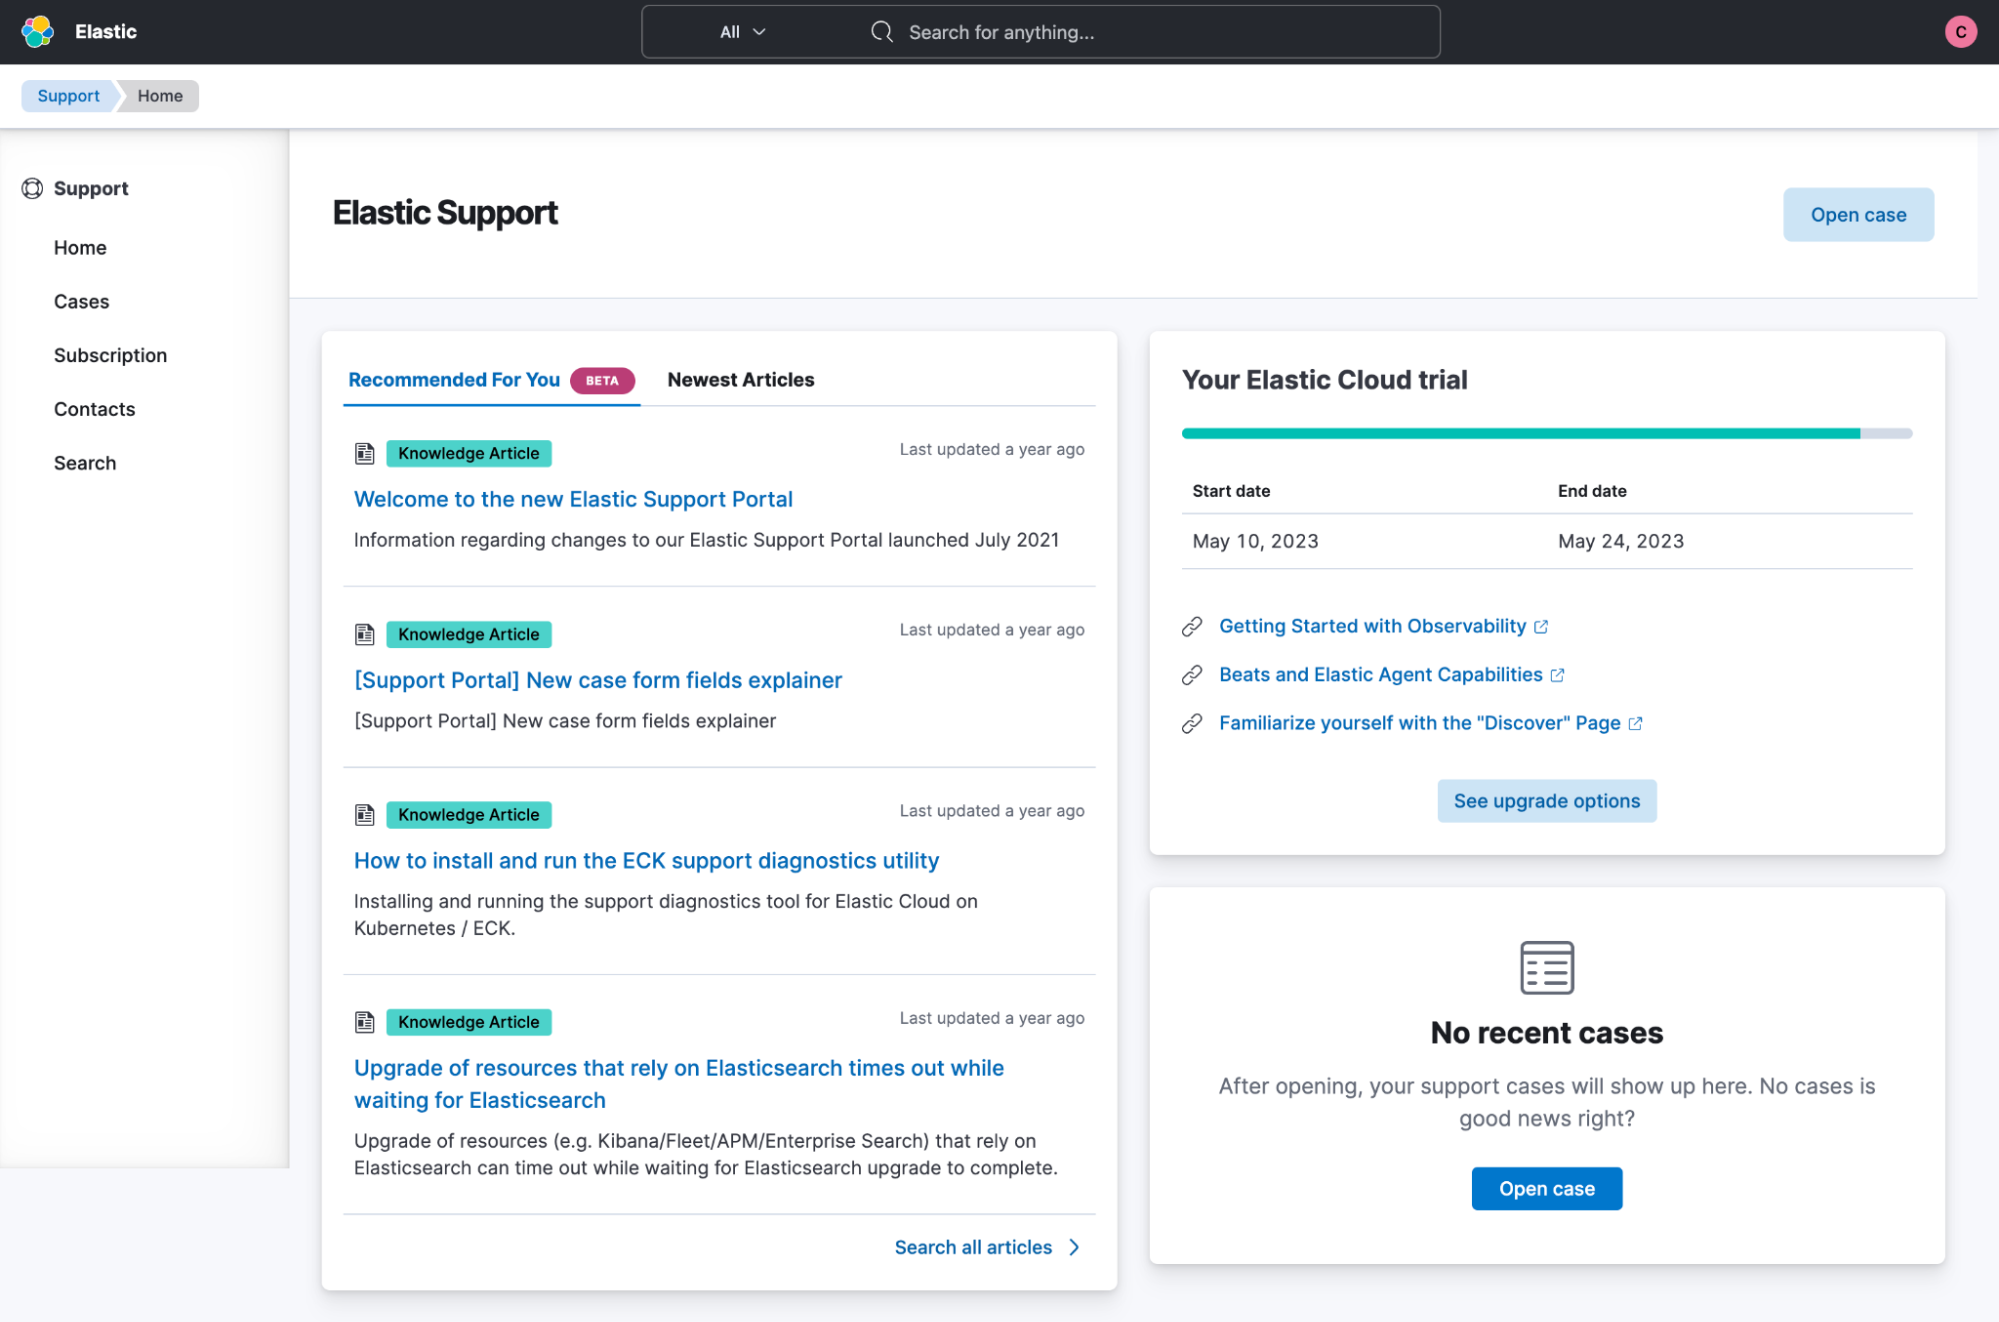Viewport: 1999px width, 1322px height.
Task: Click document icon beside Welcome article
Action: tap(364, 454)
